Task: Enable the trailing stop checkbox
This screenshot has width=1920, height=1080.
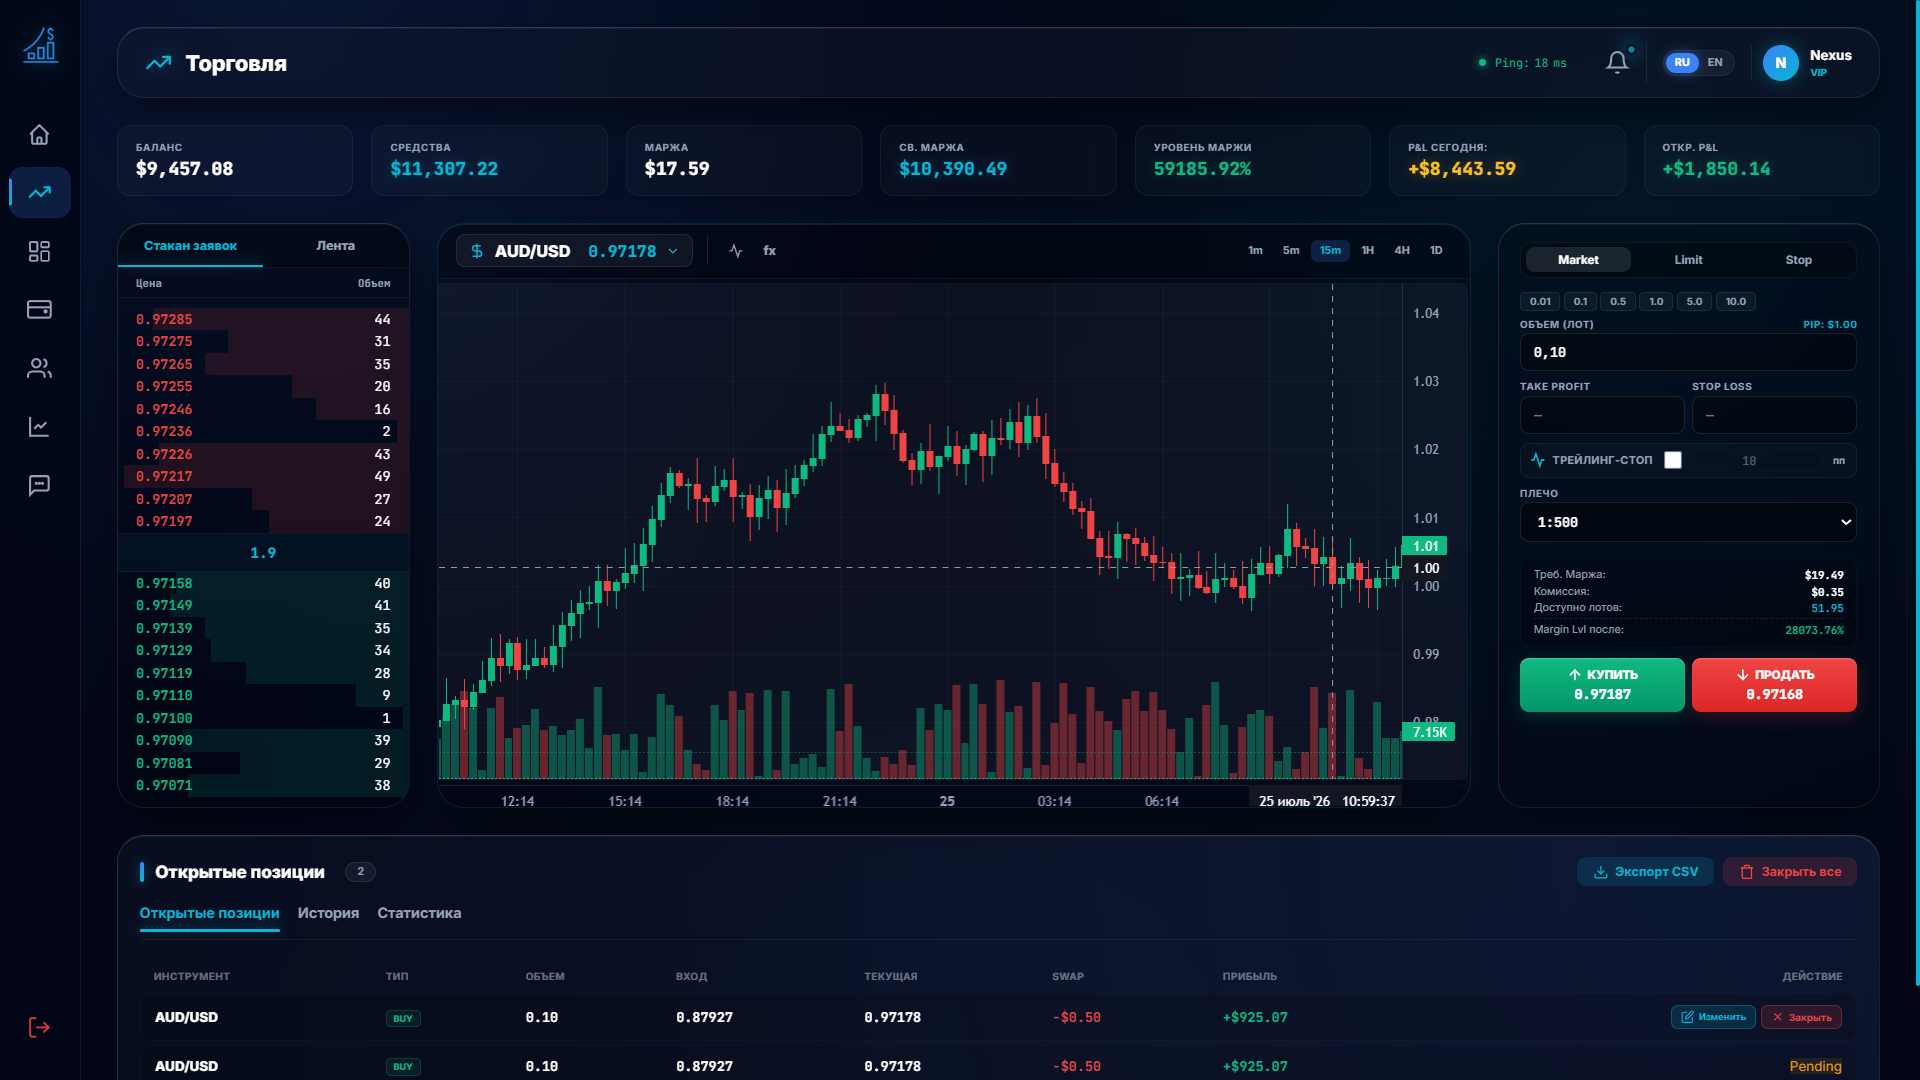Action: pyautogui.click(x=1673, y=460)
